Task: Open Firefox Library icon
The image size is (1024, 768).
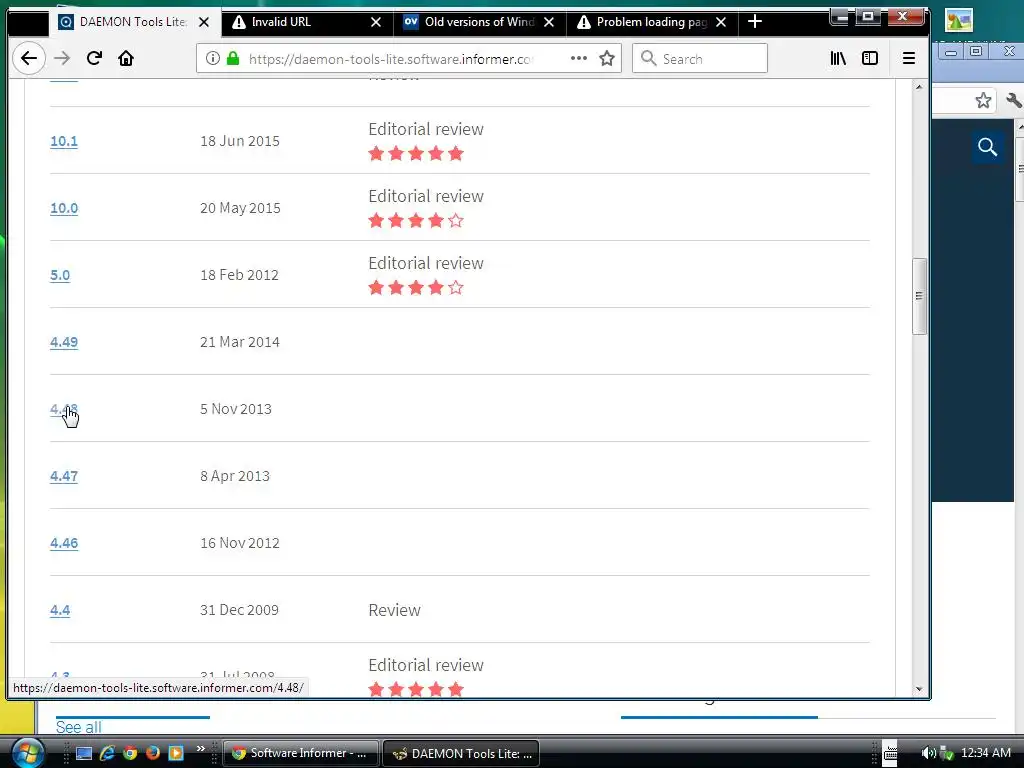Action: (838, 58)
